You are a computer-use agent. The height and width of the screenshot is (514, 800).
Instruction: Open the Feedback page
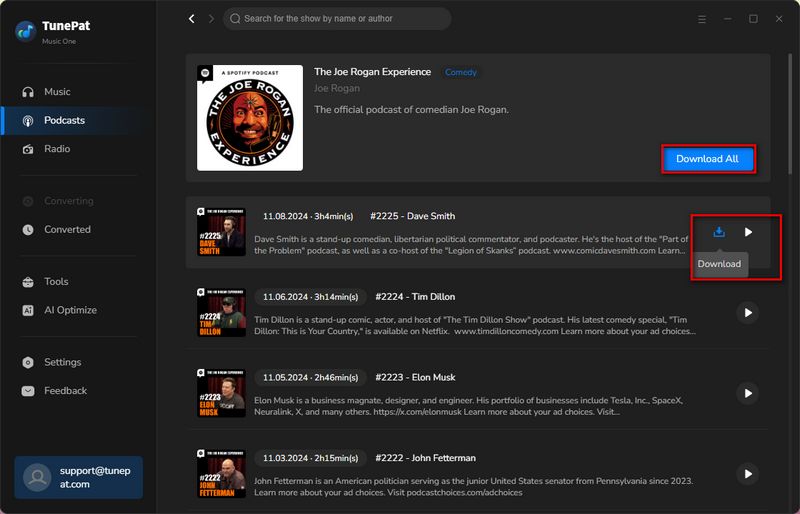(65, 391)
